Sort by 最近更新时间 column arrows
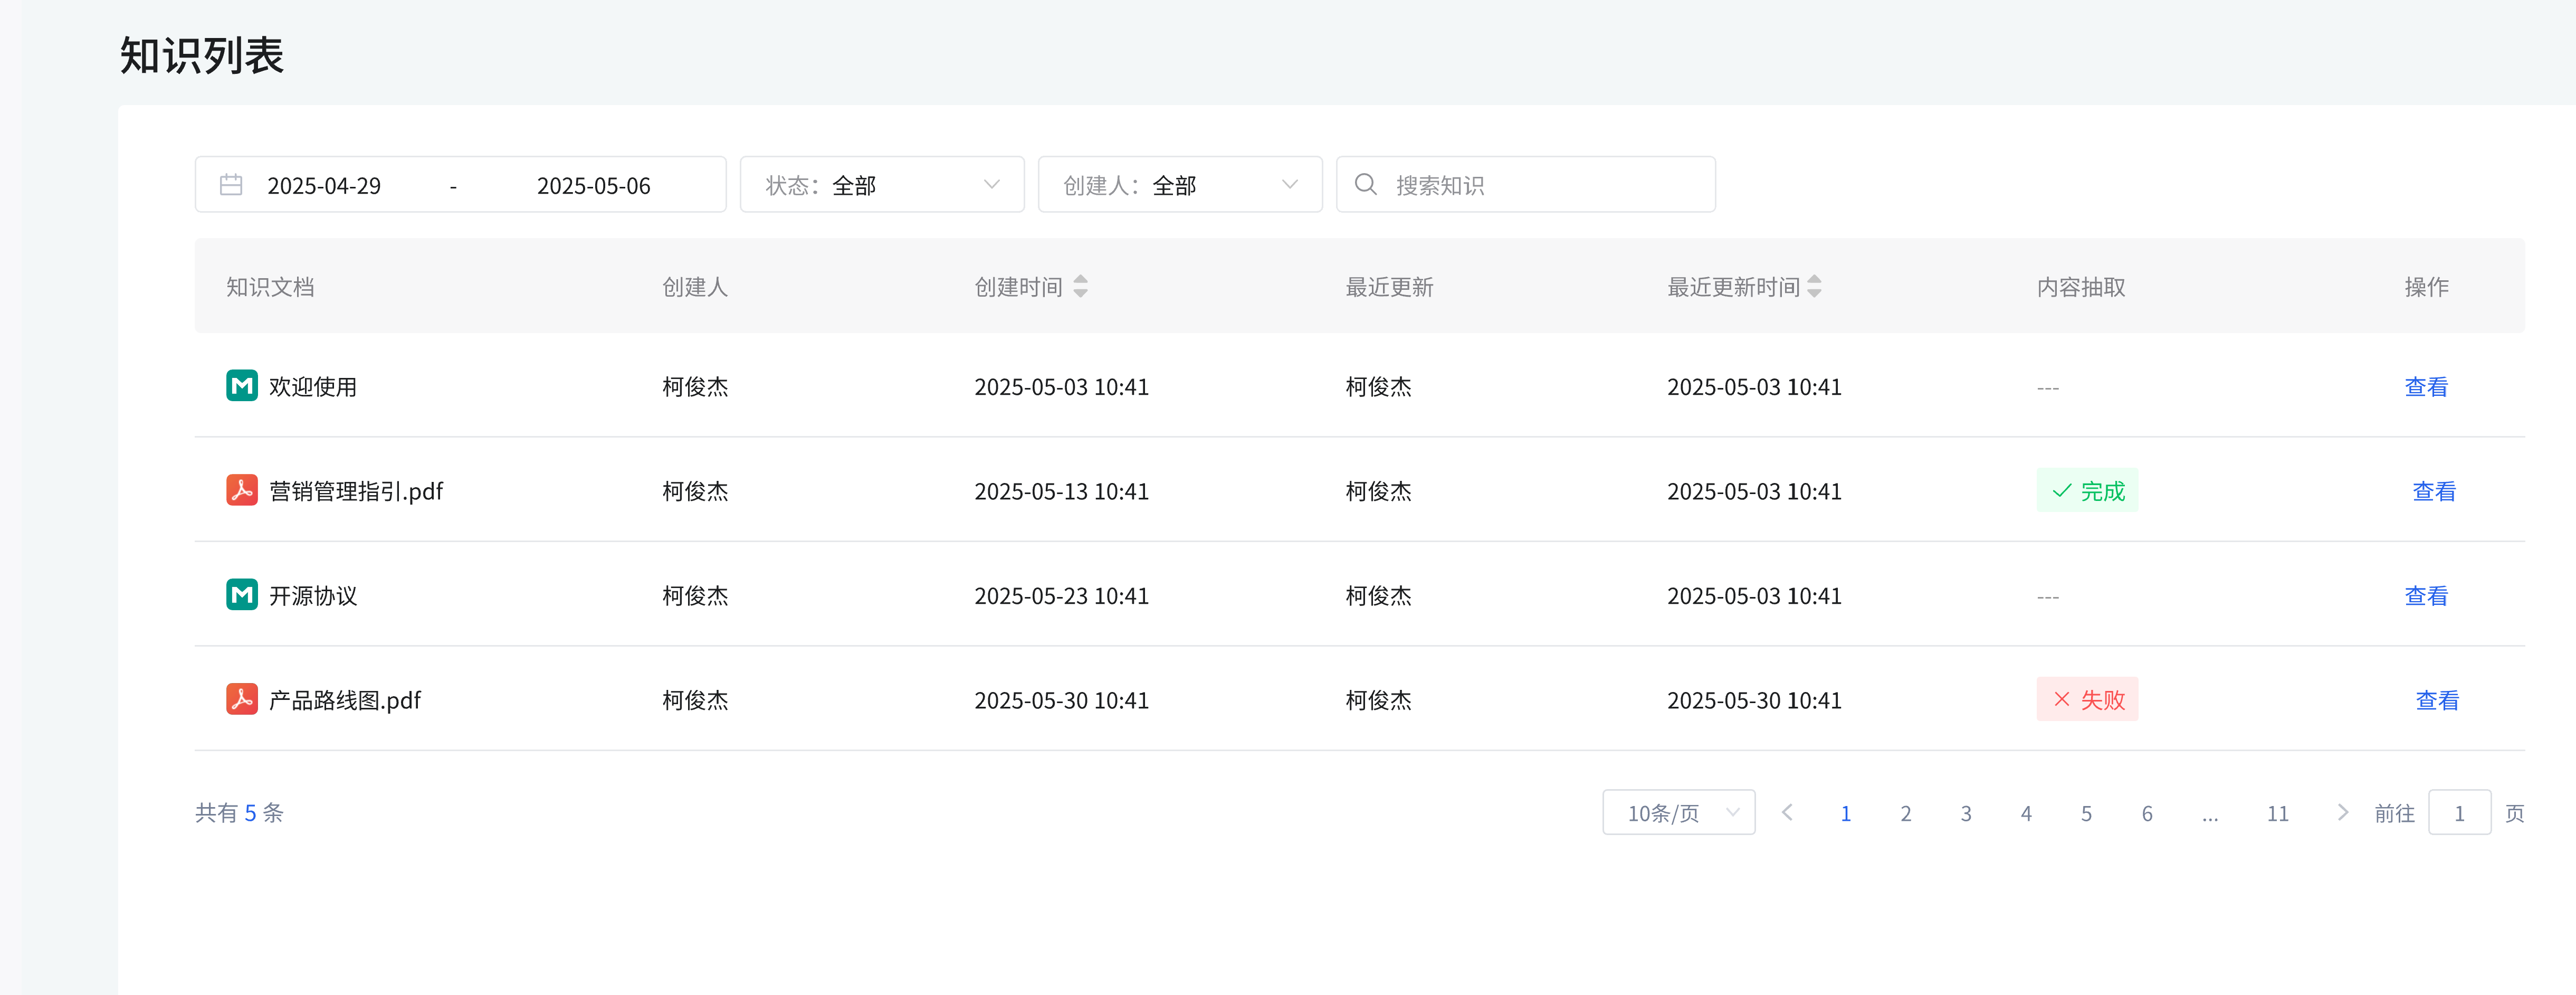 pyautogui.click(x=1814, y=287)
